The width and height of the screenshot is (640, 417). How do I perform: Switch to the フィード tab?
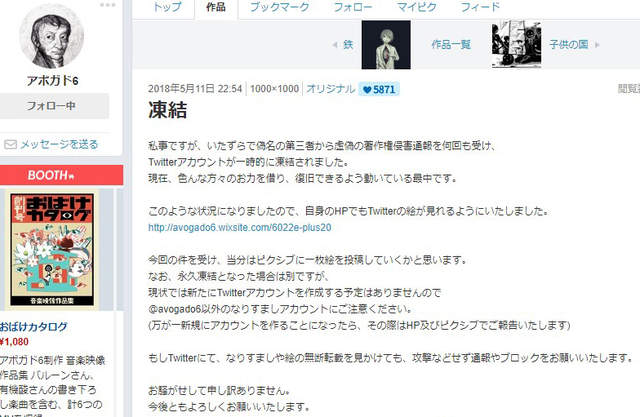(x=480, y=7)
